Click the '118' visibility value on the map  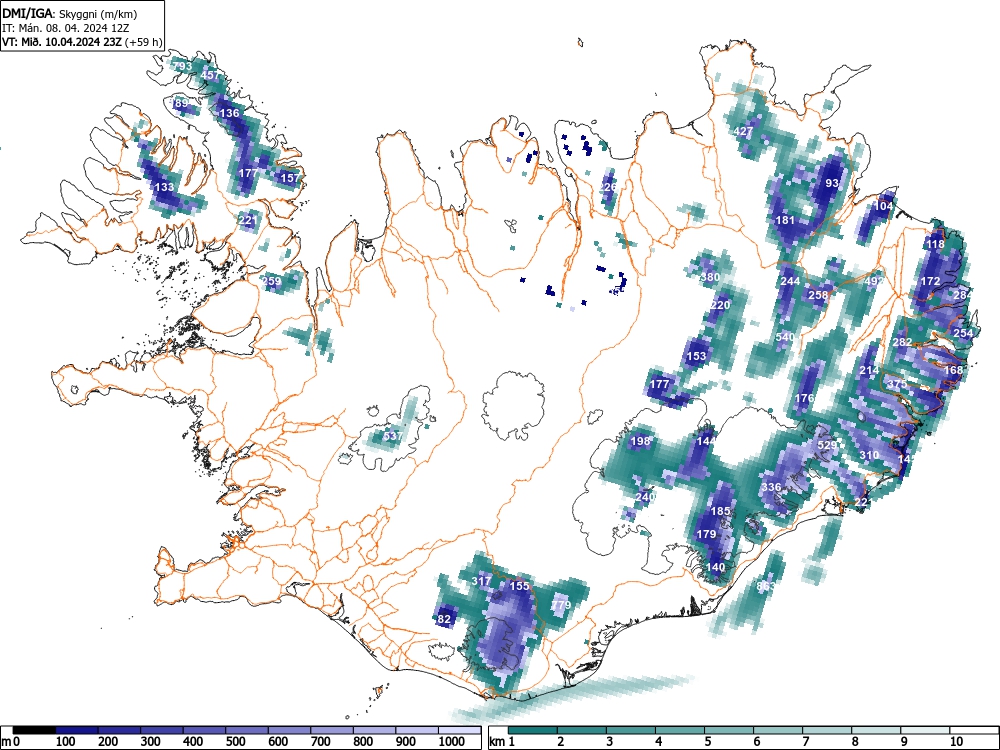pyautogui.click(x=935, y=244)
